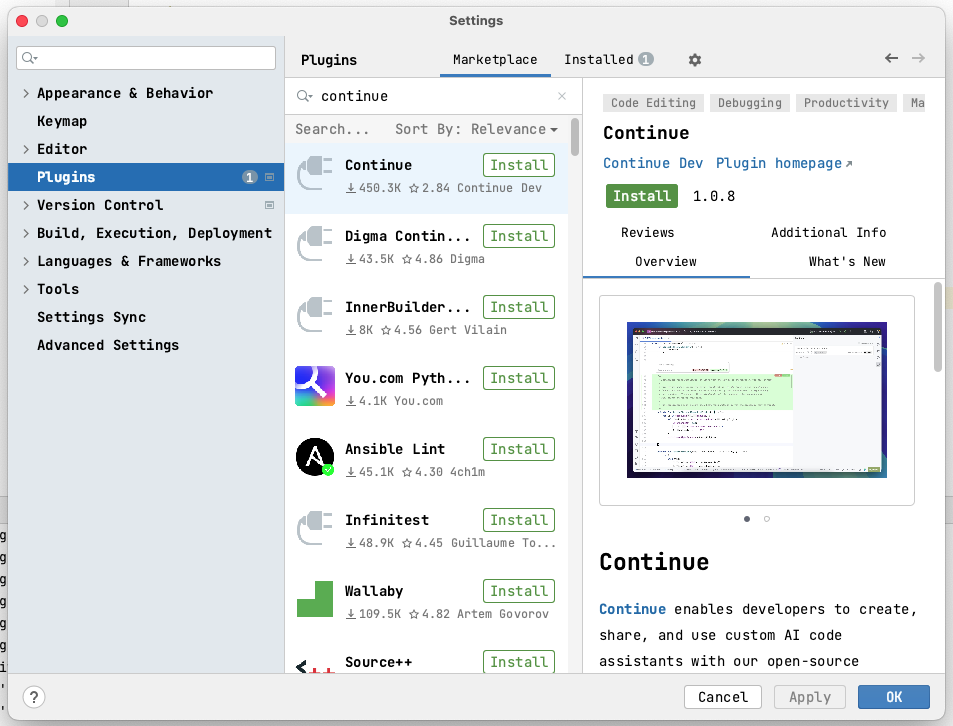The height and width of the screenshot is (726, 953).
Task: Select the second screenshot carousel dot
Action: point(766,519)
